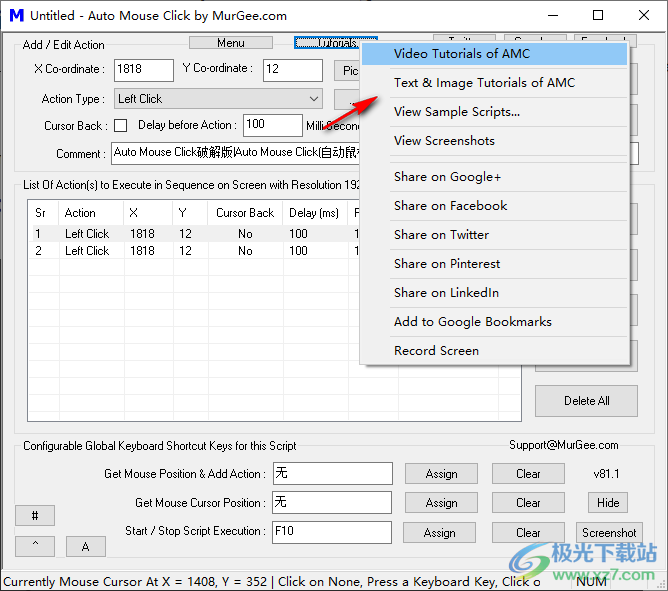Click the A button
This screenshot has width=668, height=591.
tap(86, 546)
